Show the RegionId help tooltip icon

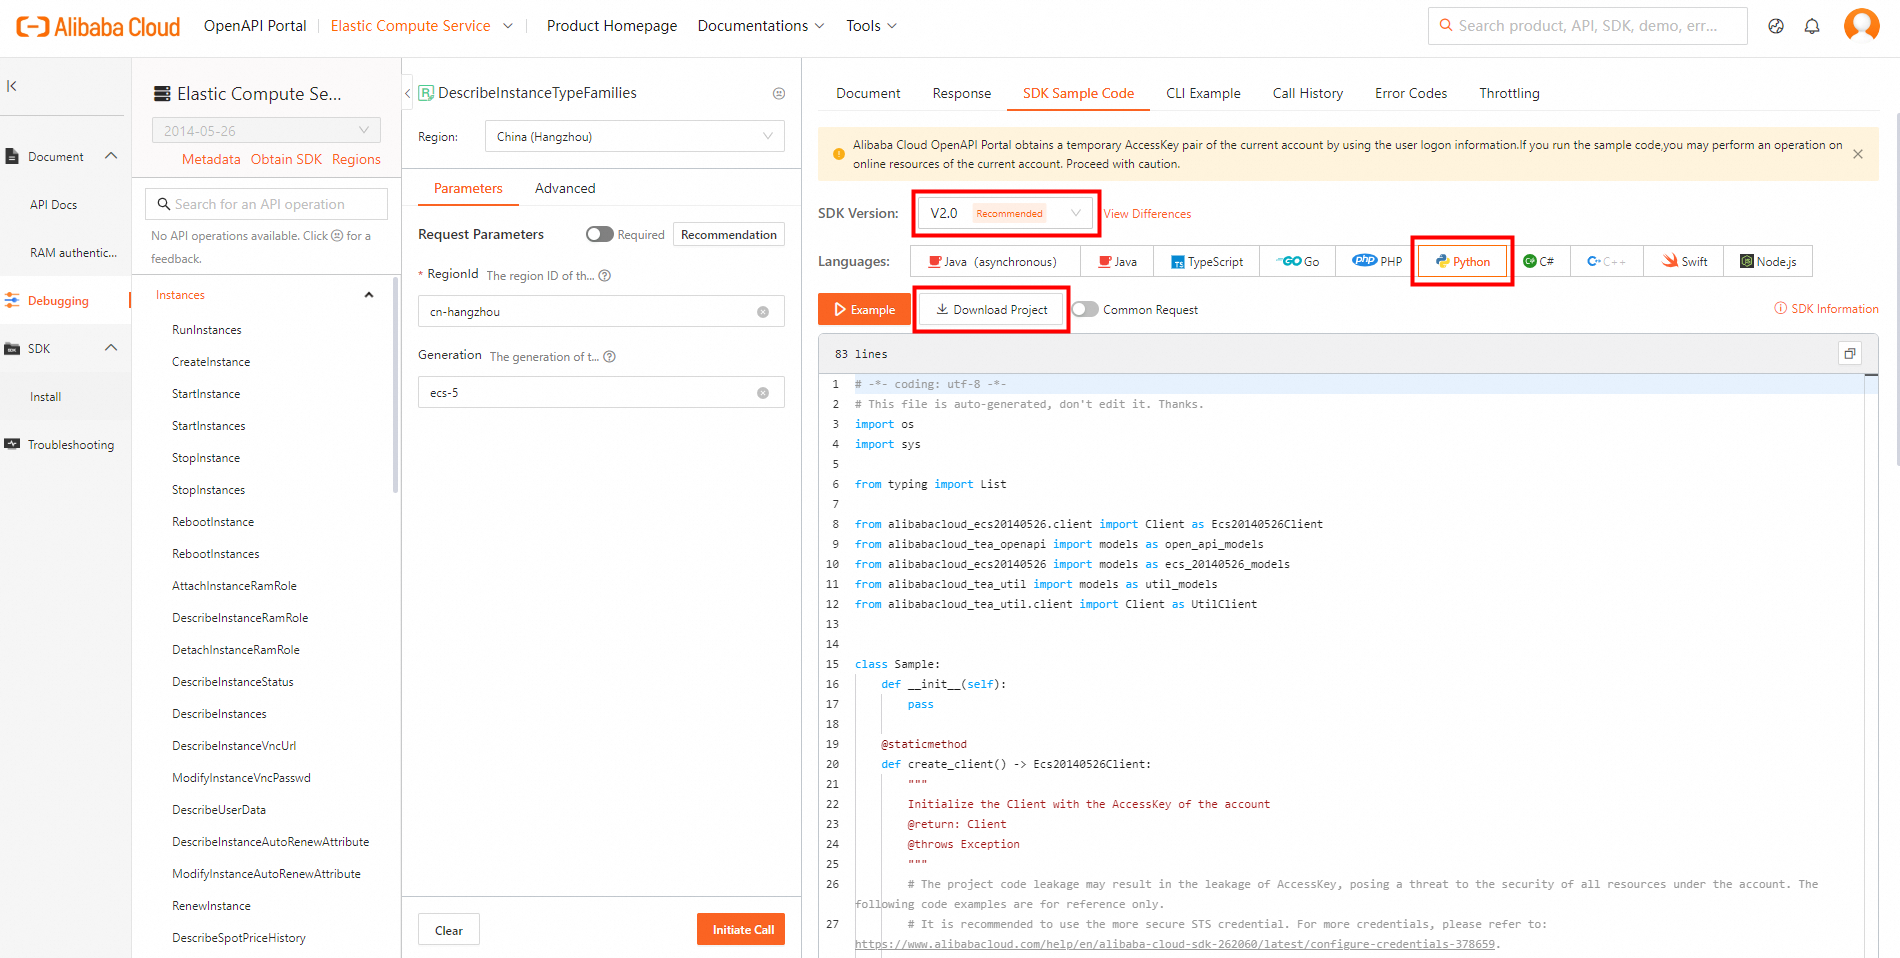[x=605, y=276]
